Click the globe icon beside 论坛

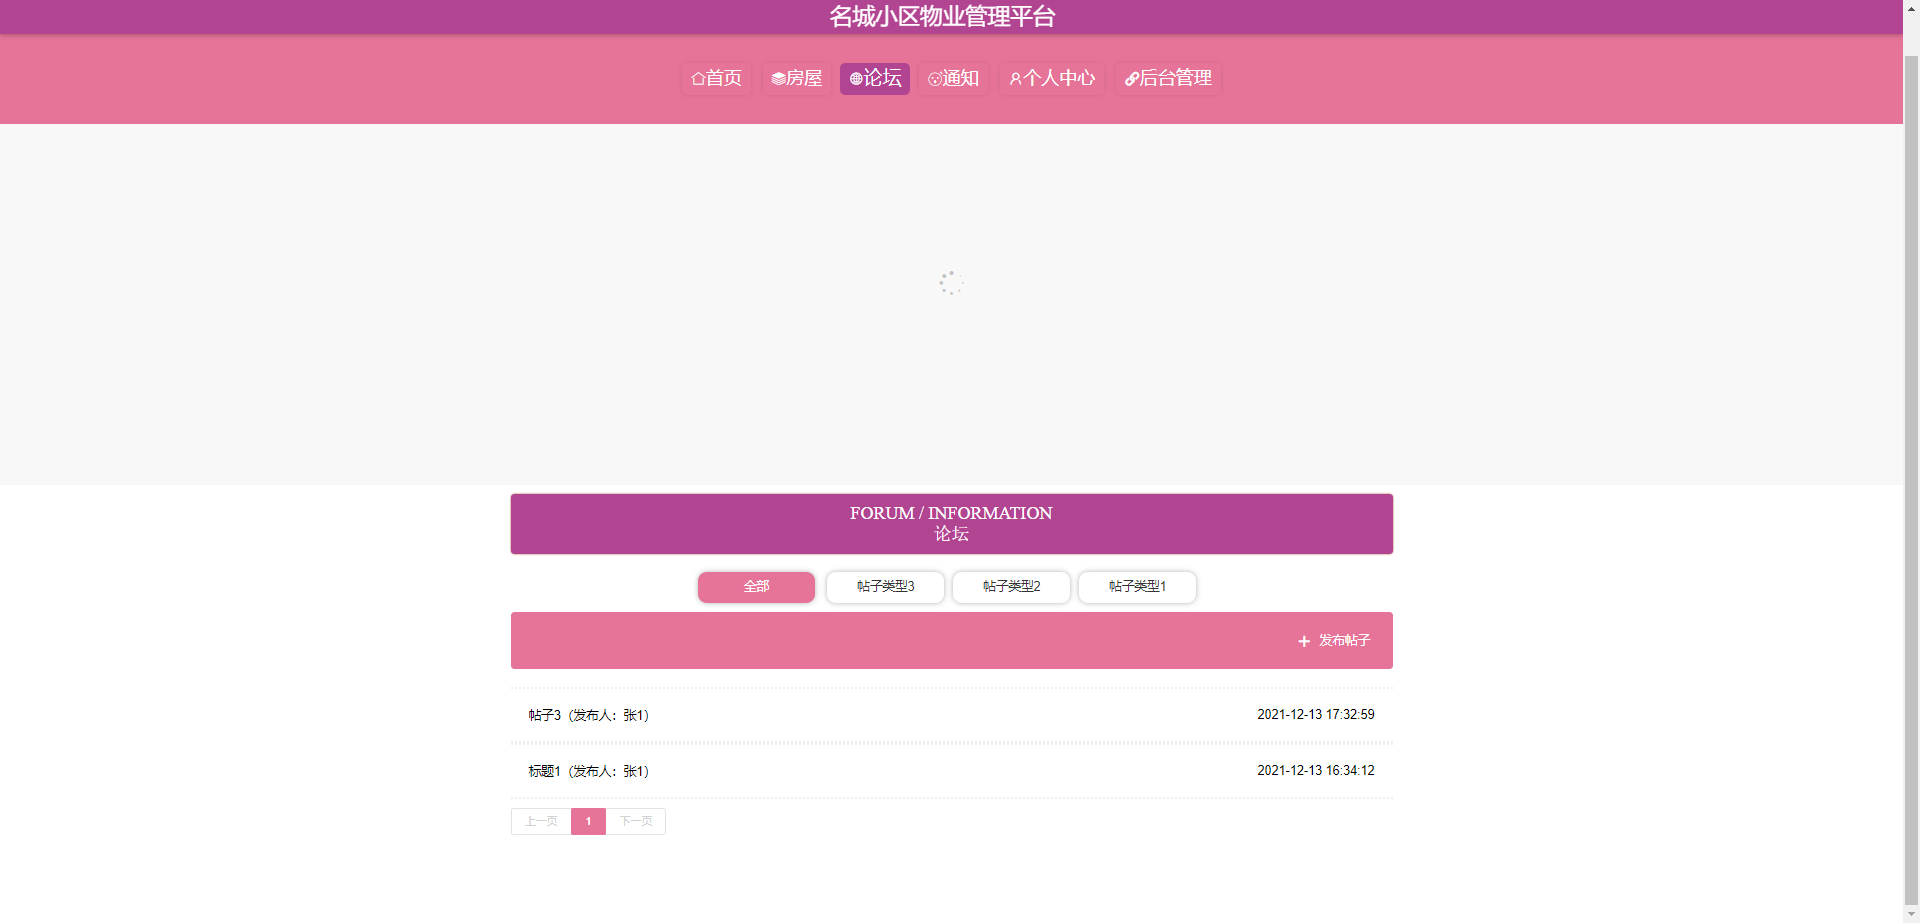[856, 79]
